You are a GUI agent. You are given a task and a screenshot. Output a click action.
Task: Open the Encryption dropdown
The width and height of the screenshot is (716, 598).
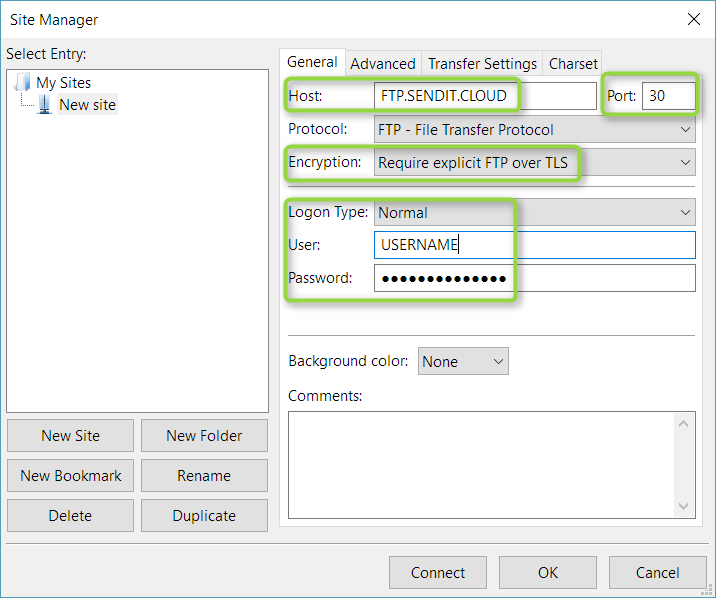pyautogui.click(x=535, y=163)
